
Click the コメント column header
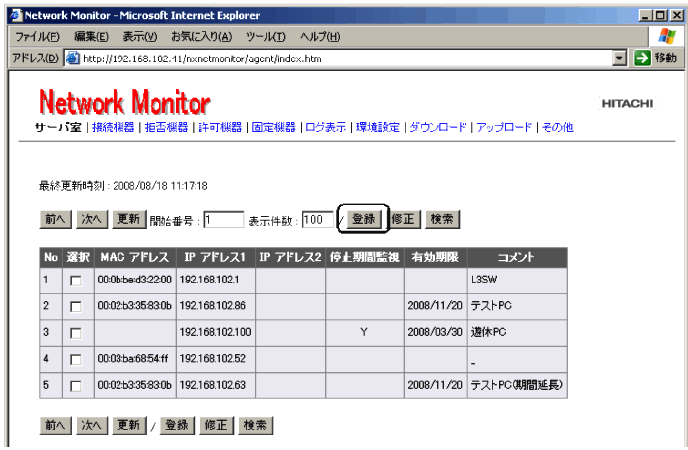click(517, 257)
